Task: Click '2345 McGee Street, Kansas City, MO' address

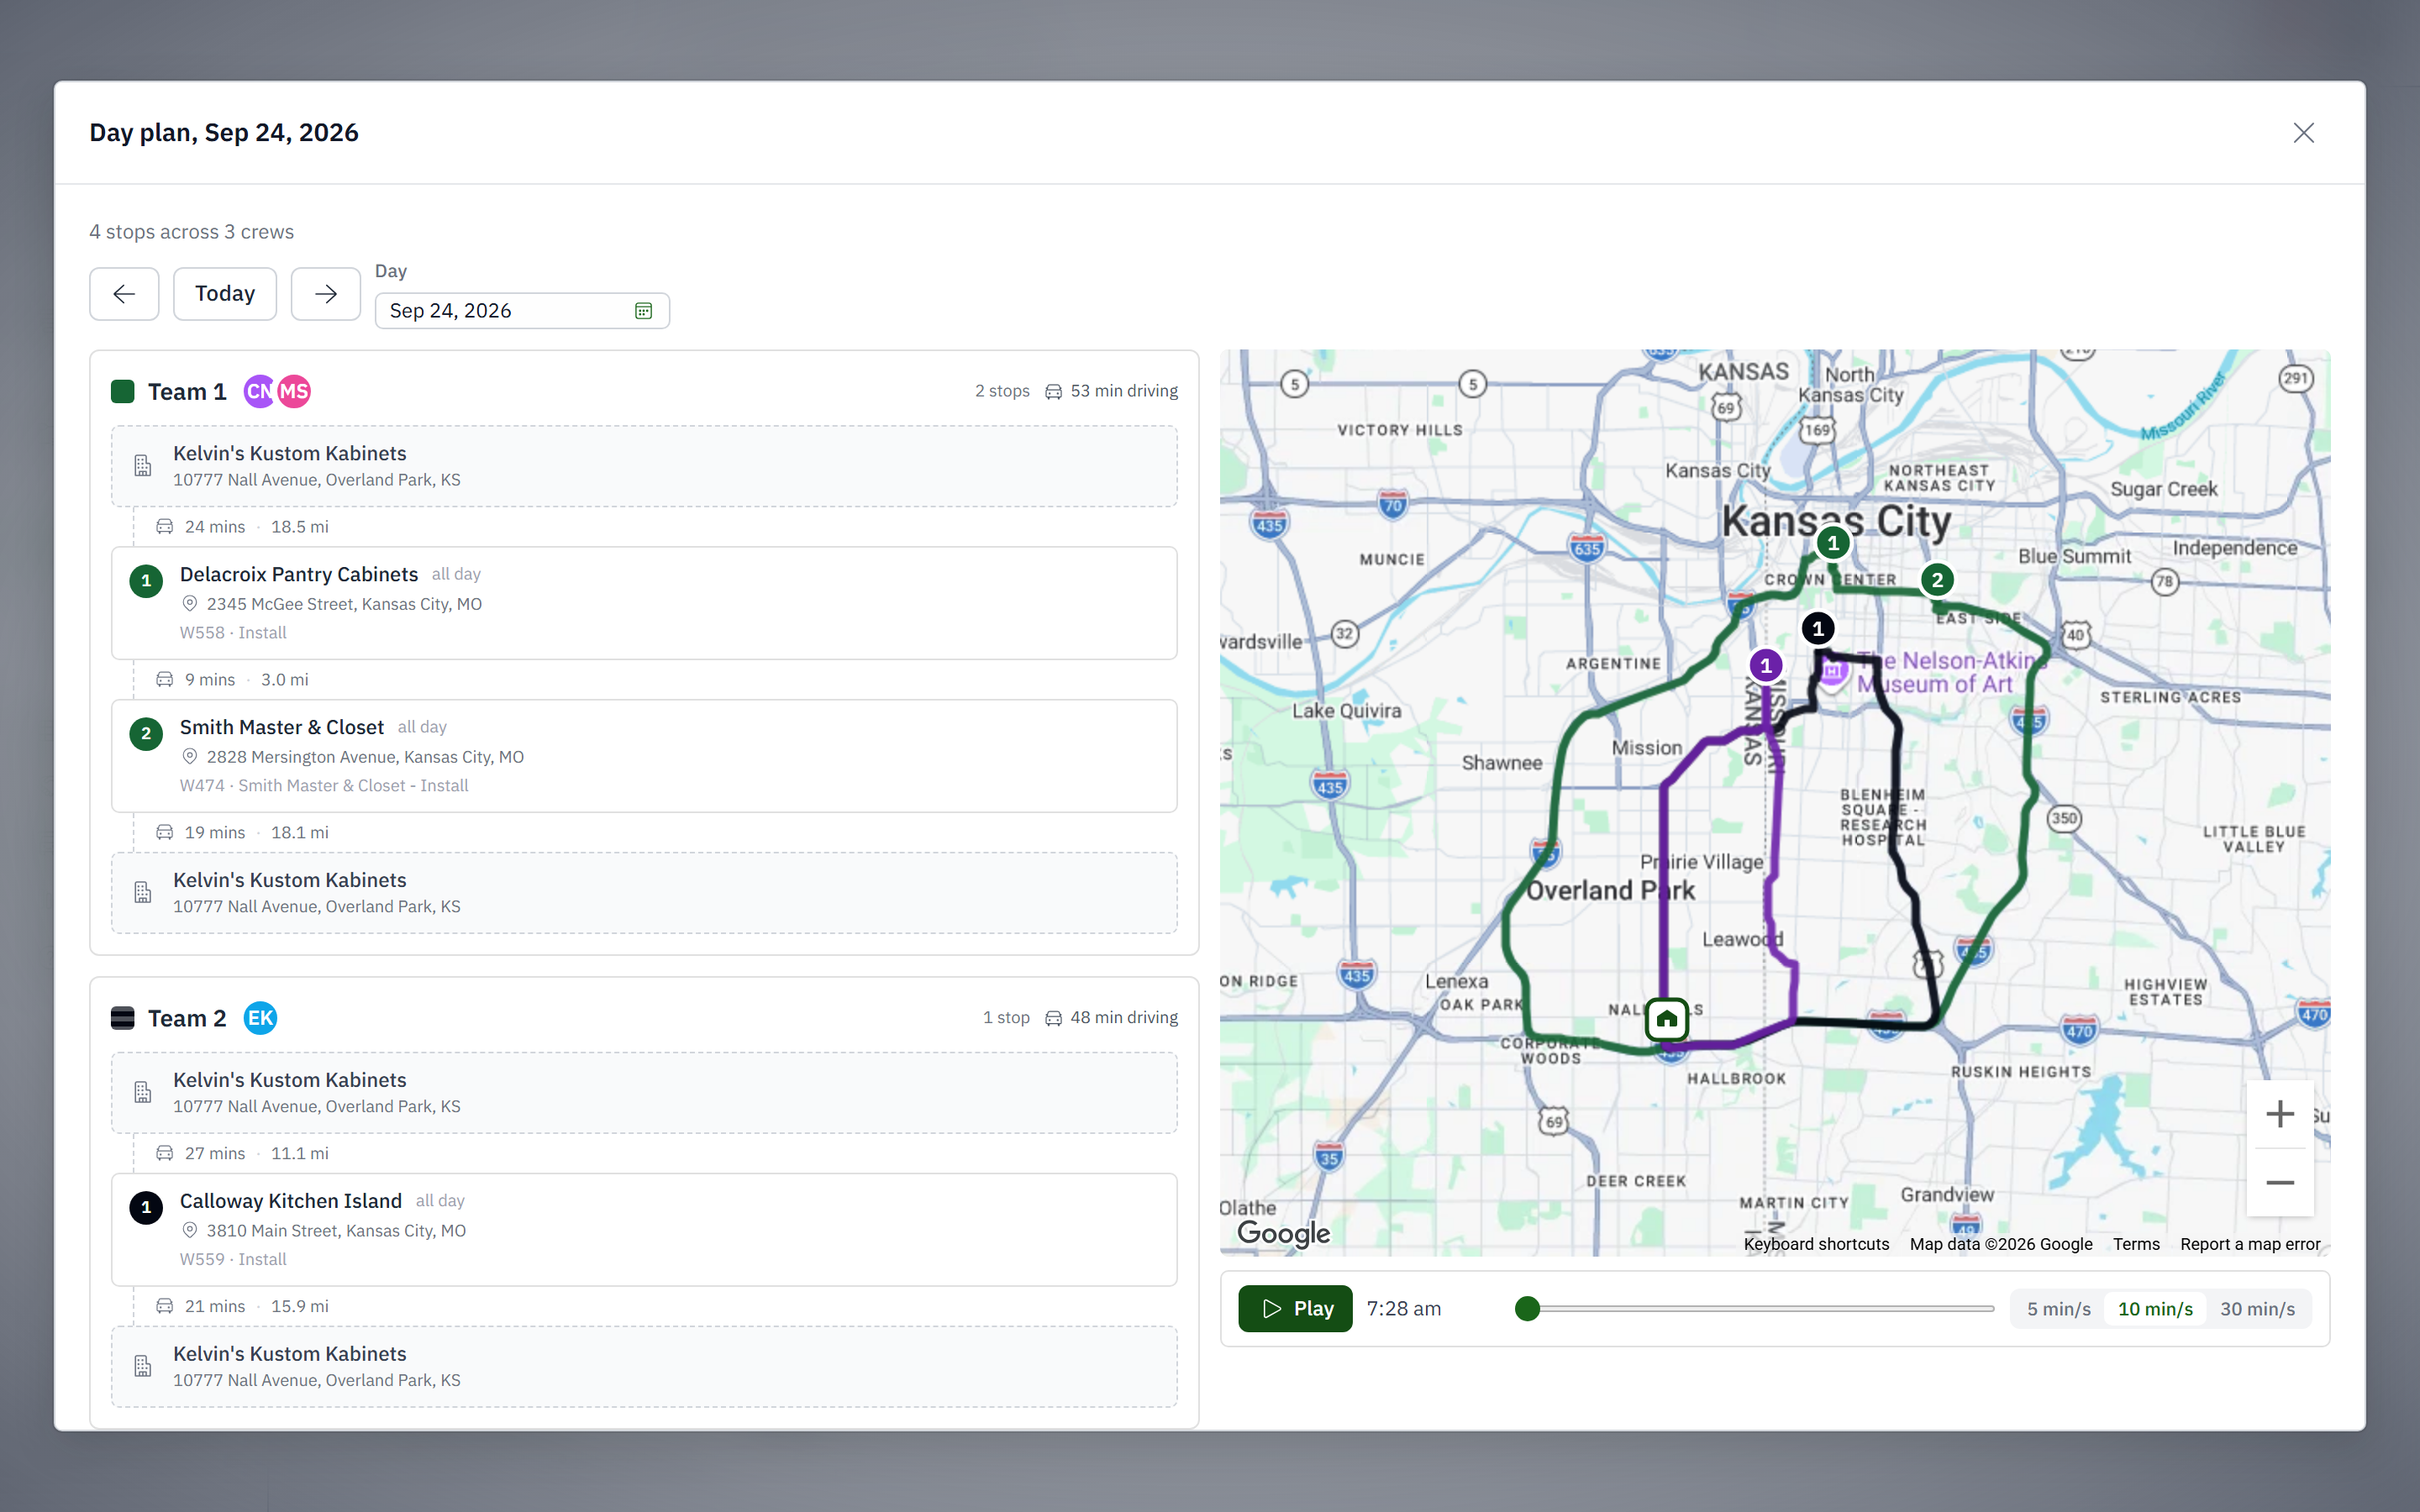Action: click(344, 604)
